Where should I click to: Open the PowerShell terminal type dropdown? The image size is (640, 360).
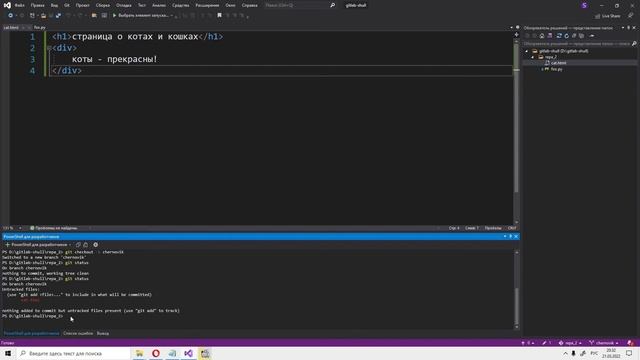(x=70, y=245)
